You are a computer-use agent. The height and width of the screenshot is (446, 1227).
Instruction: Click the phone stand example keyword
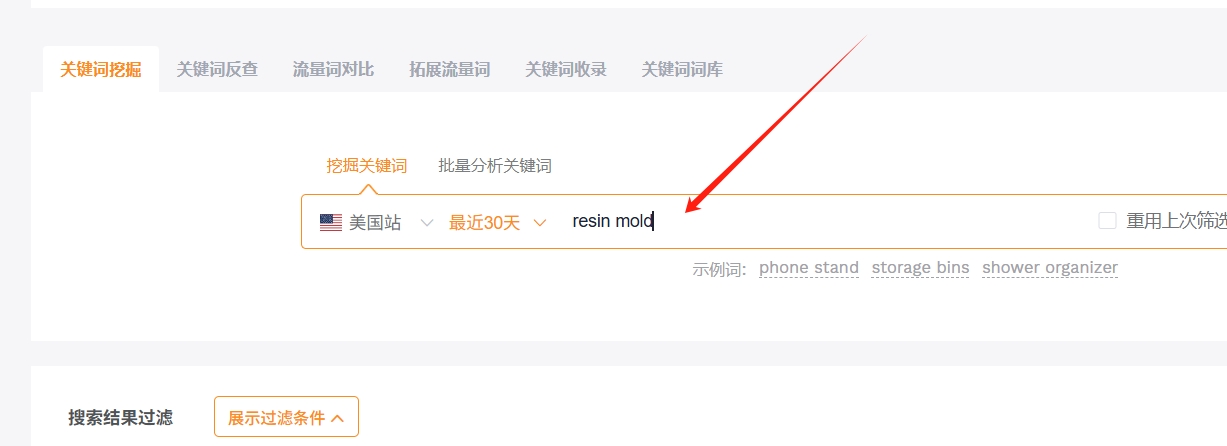point(809,268)
